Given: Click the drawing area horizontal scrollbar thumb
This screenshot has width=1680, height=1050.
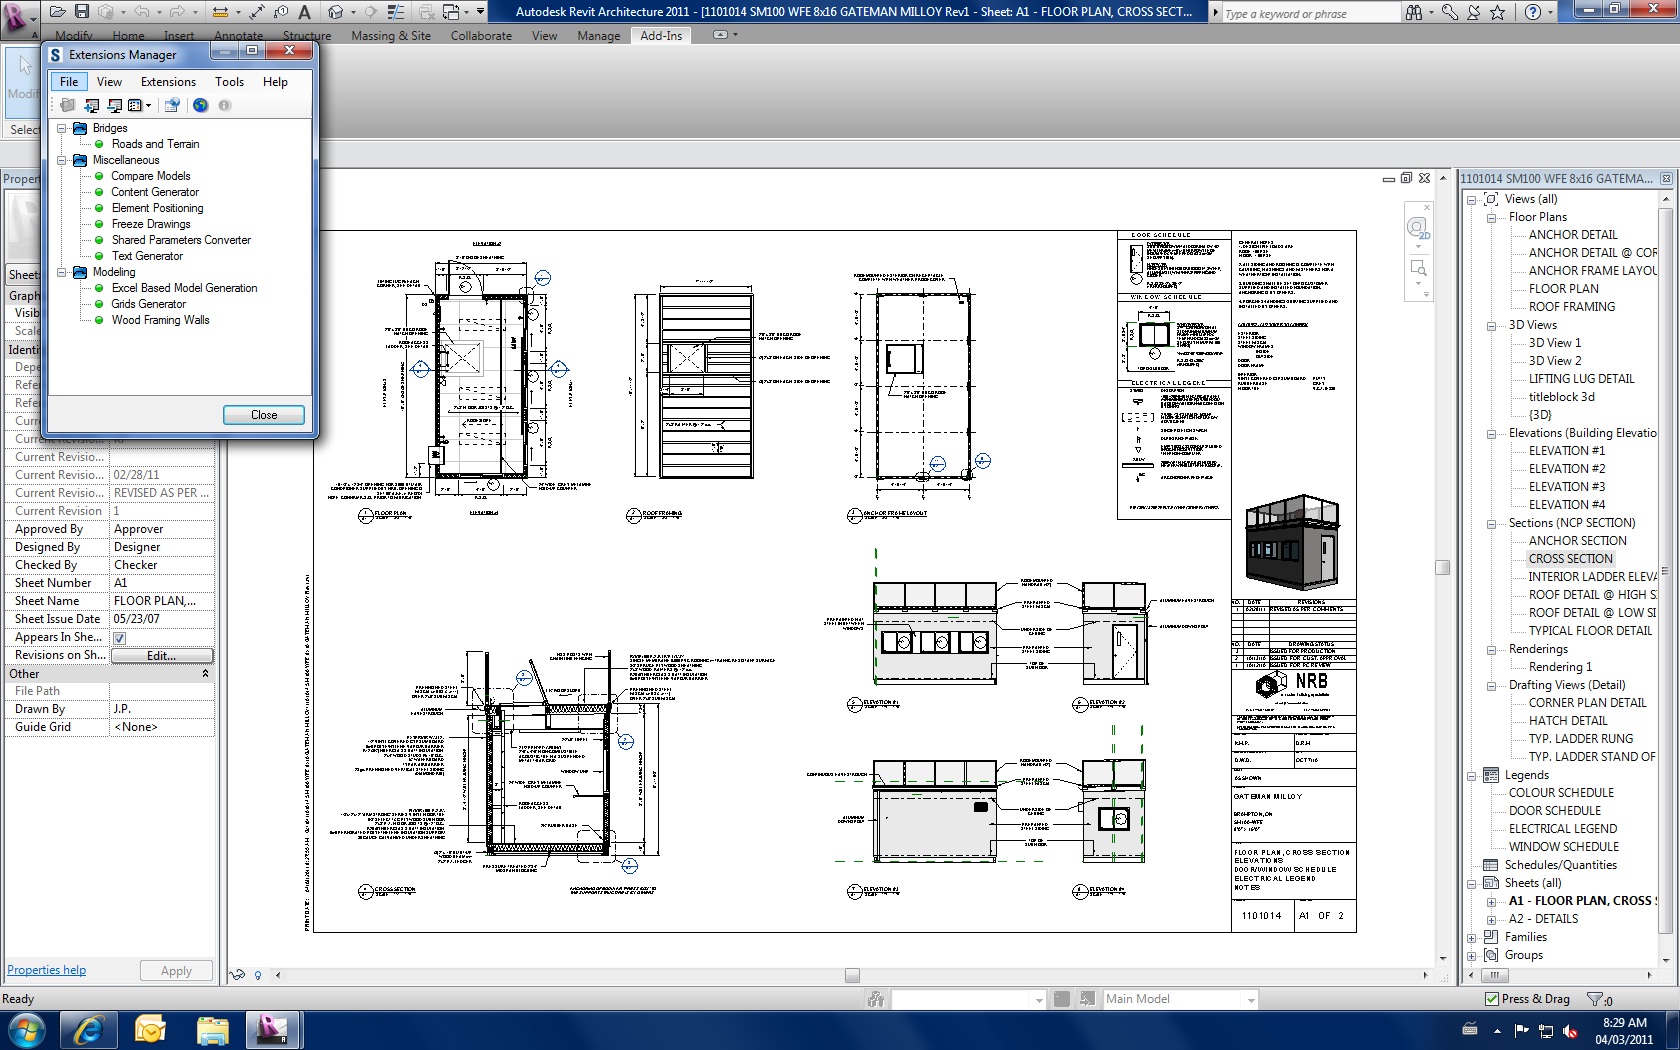Looking at the screenshot, I should pyautogui.click(x=852, y=975).
